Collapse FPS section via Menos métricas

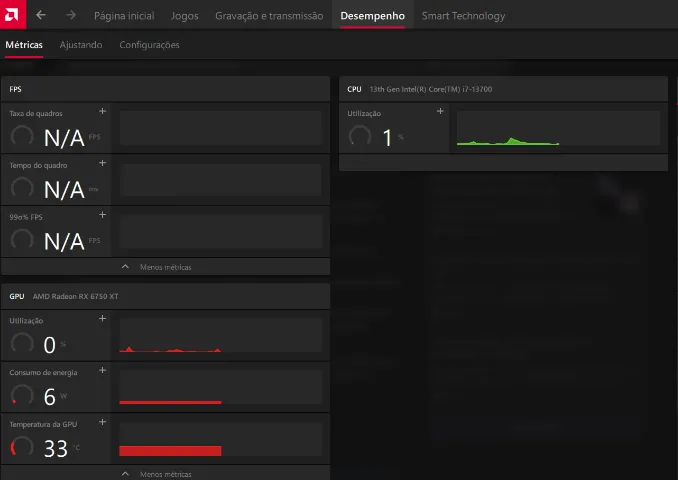[165, 267]
